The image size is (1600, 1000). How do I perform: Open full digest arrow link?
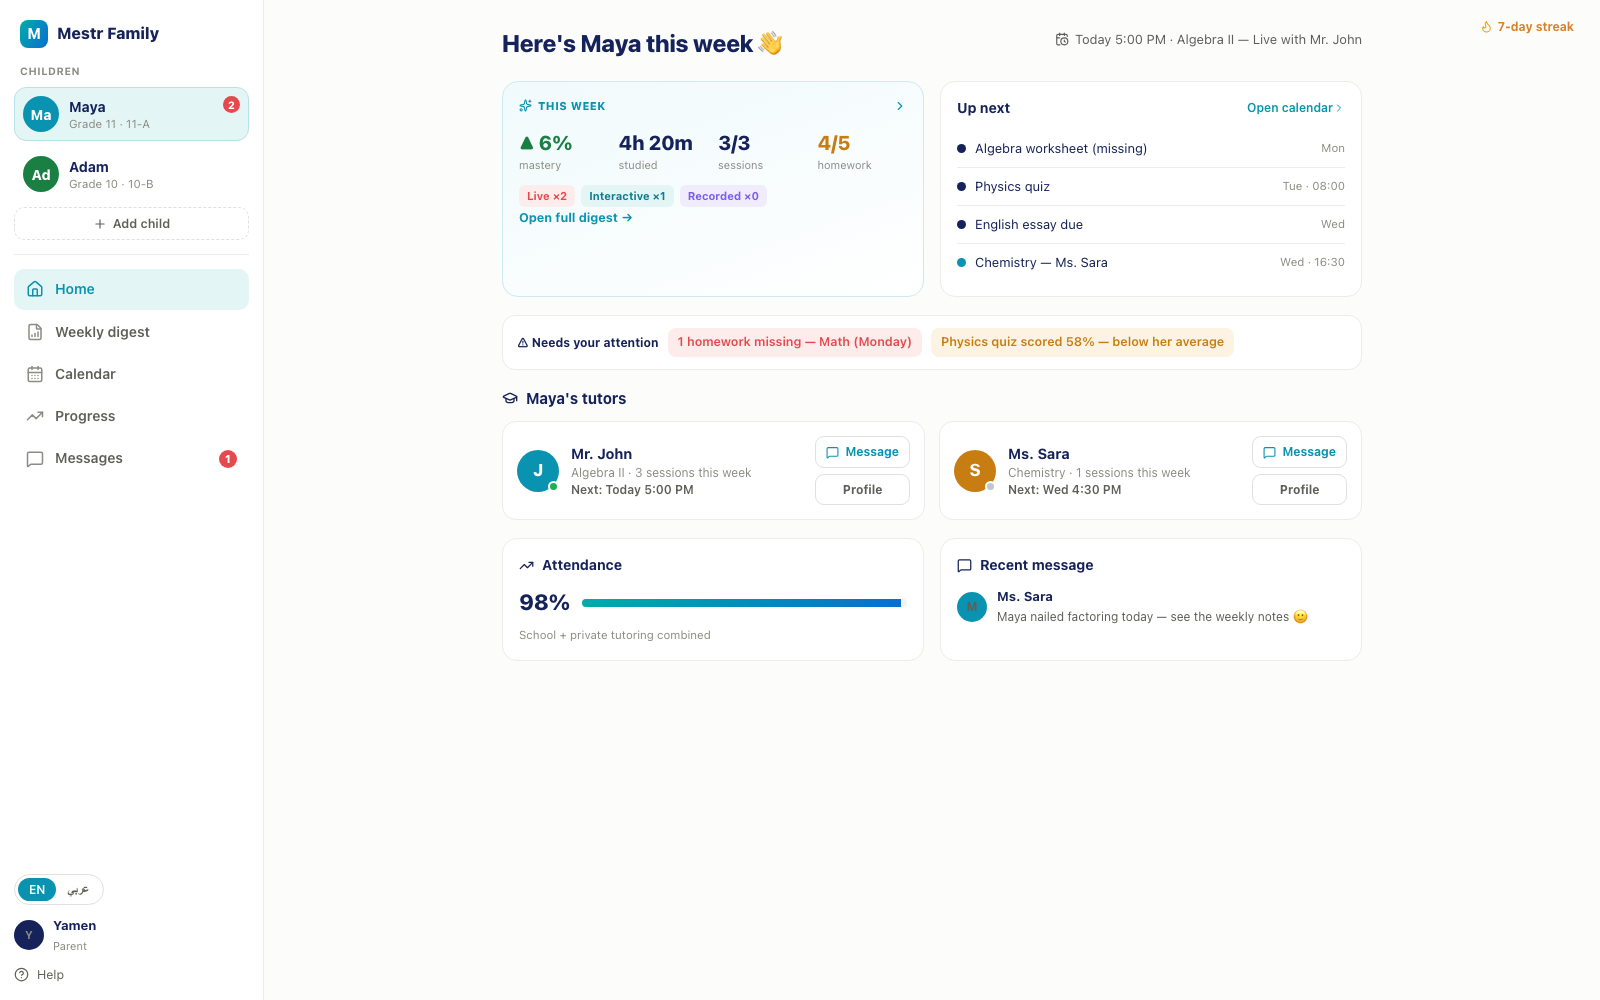(x=576, y=218)
